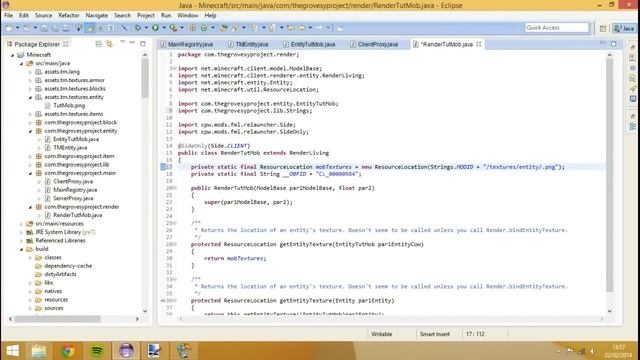Open the Window menu
Screen dimensions: 640x360
(188, 16)
